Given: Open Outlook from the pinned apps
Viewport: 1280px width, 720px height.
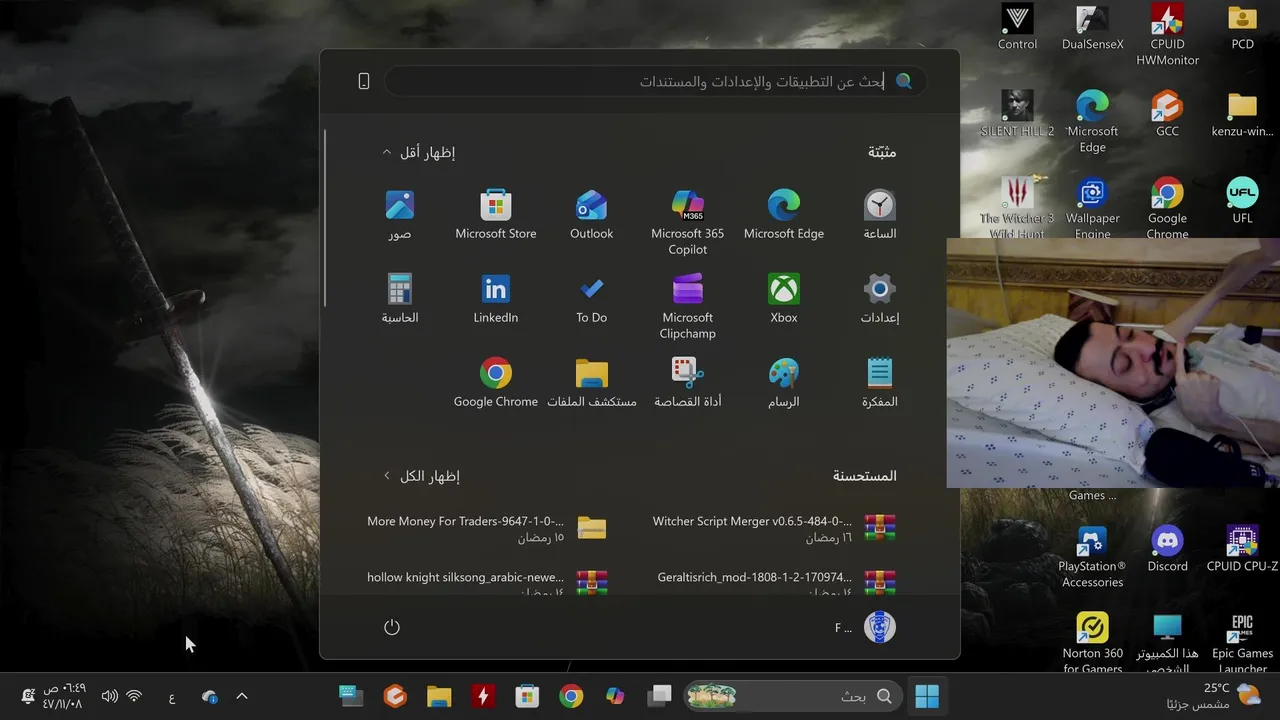Looking at the screenshot, I should (x=592, y=215).
